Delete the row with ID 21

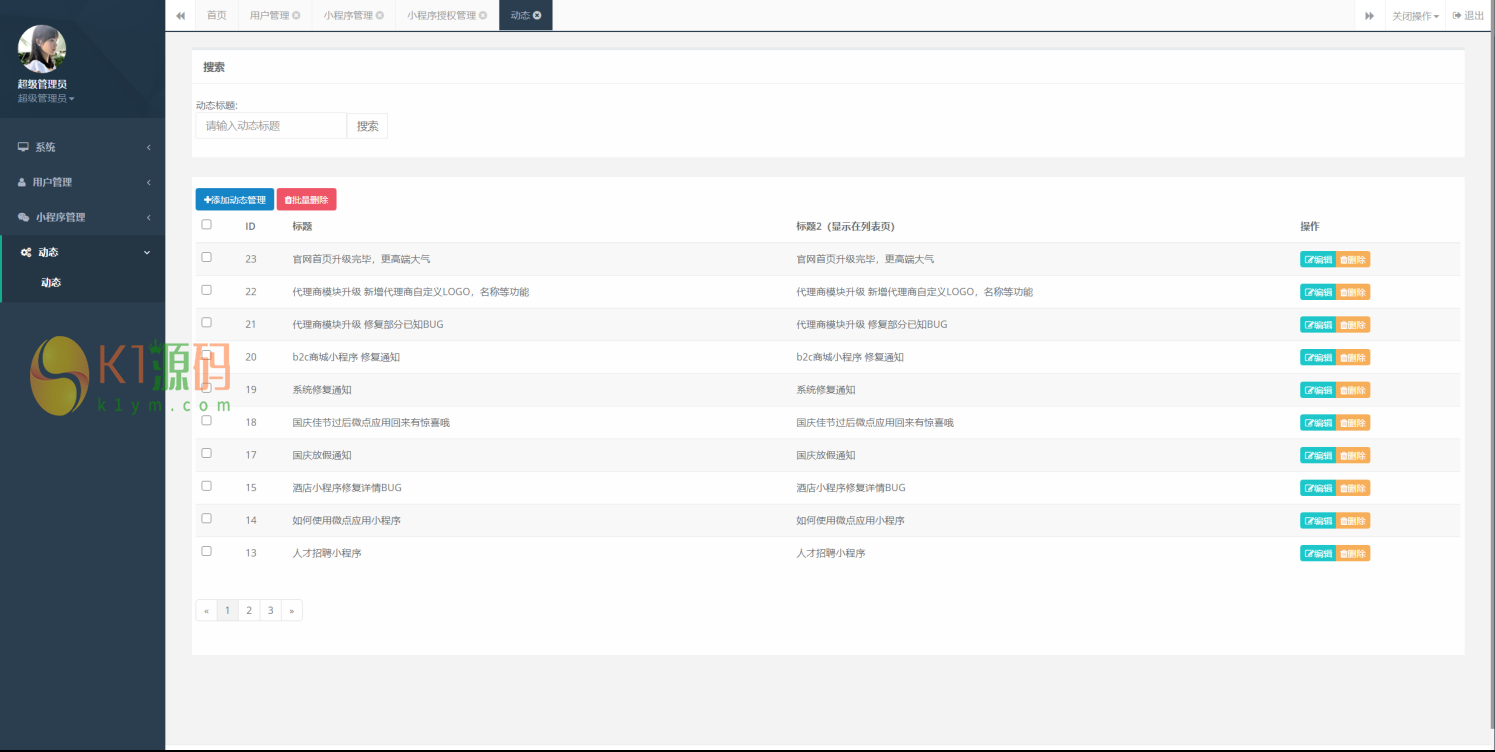coord(1353,325)
